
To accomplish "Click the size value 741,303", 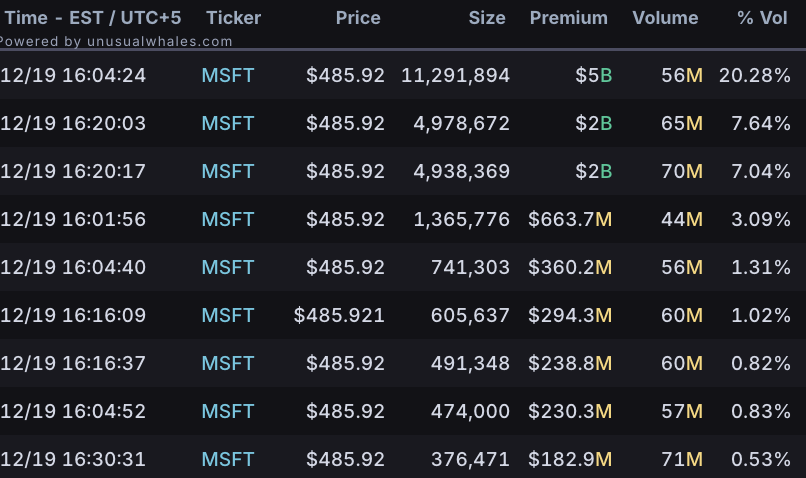I will point(470,267).
